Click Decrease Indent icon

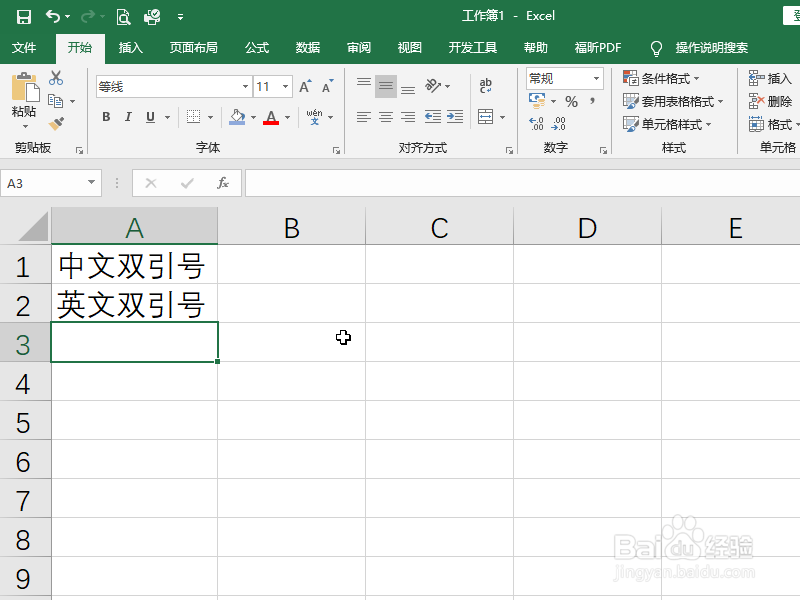(433, 117)
